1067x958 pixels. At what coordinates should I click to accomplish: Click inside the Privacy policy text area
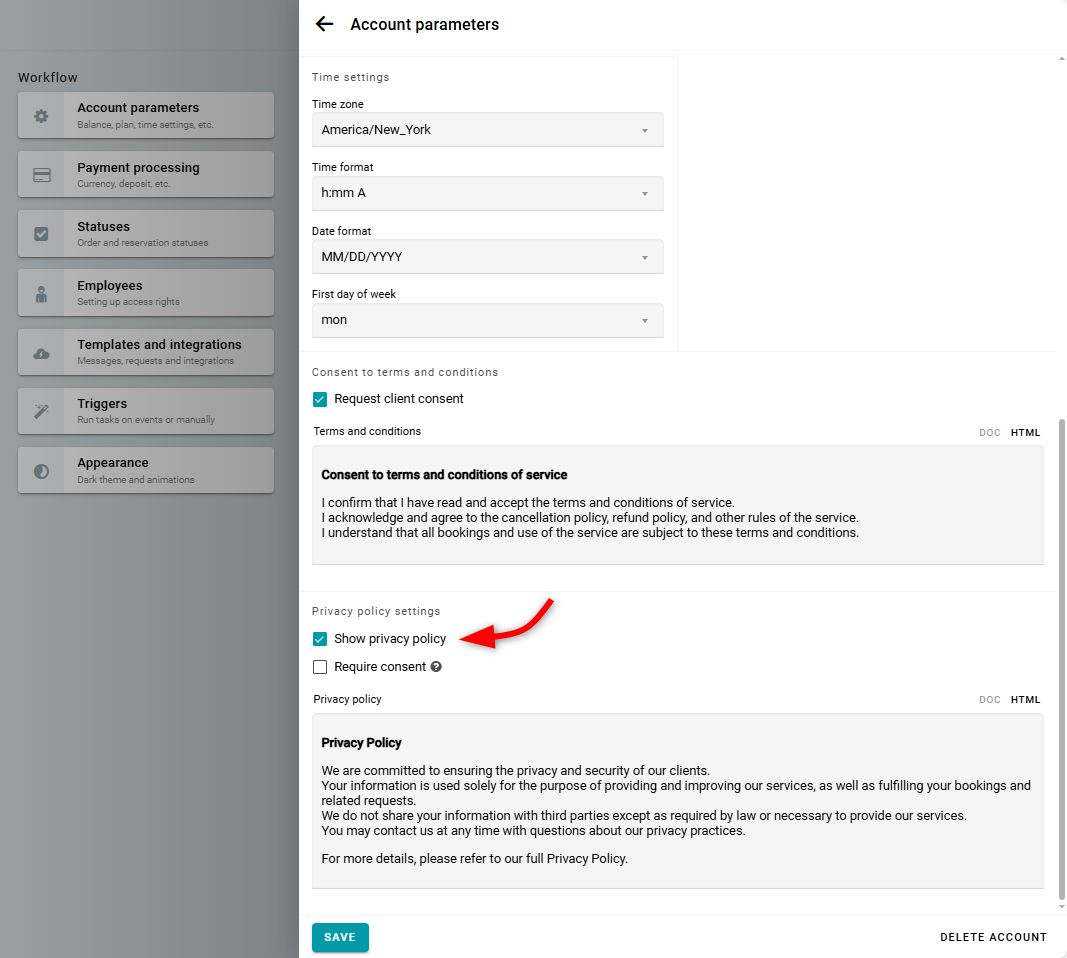pos(677,800)
